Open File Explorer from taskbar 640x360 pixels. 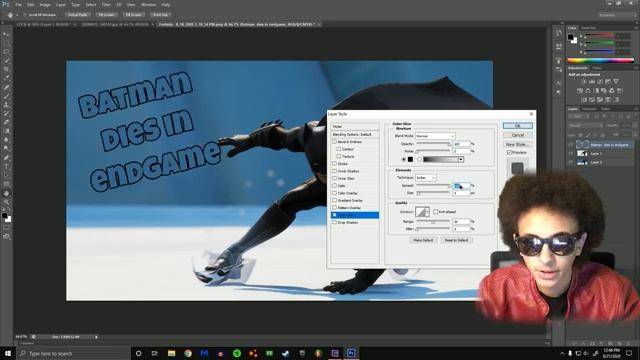pos(171,353)
